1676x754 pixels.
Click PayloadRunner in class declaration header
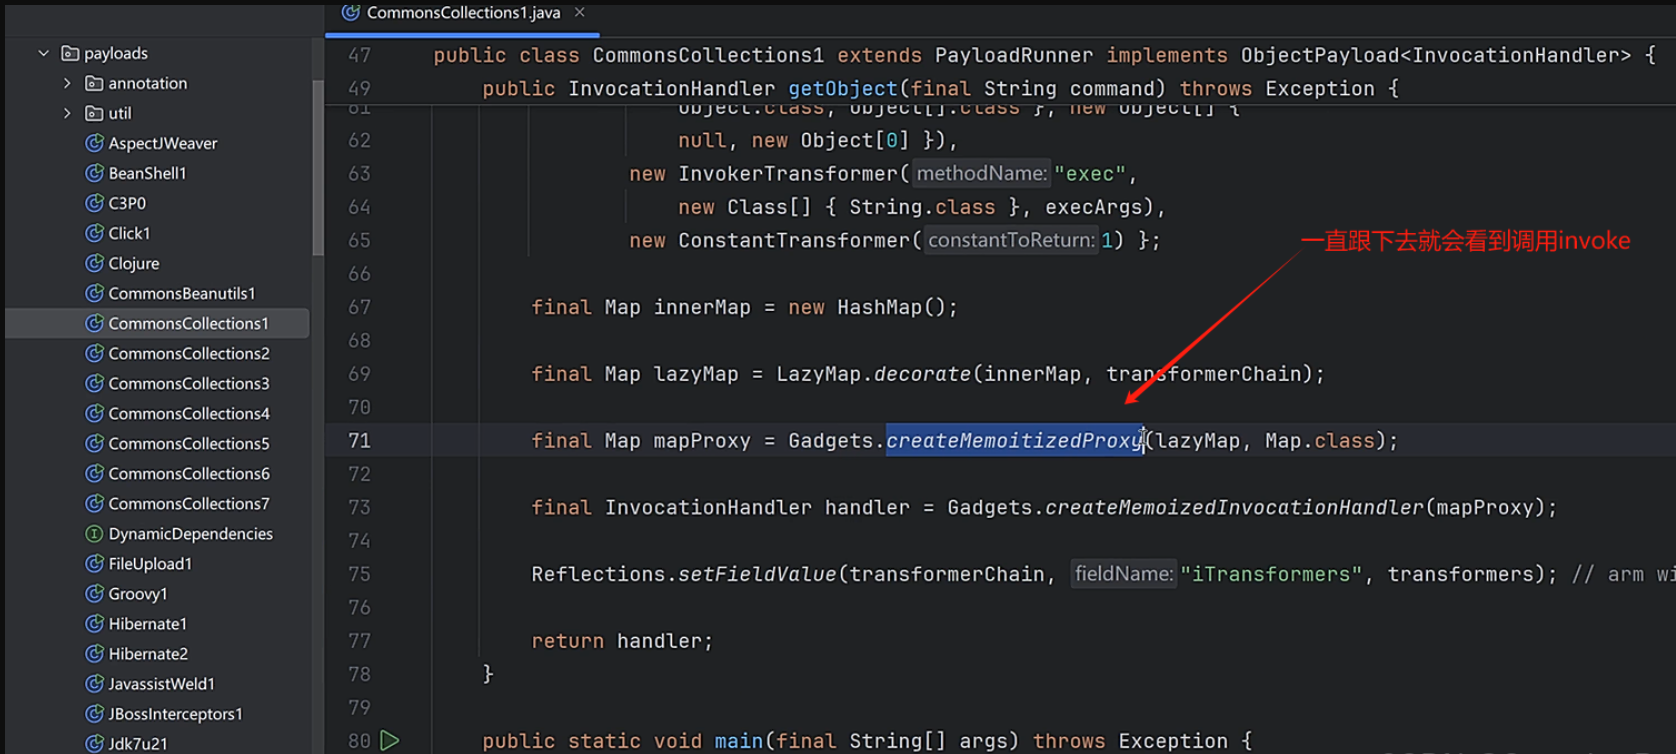1014,55
